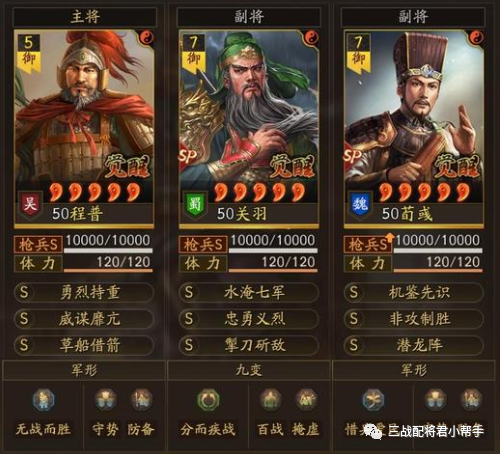Select the 百战 skill icon
The image size is (500, 454).
click(270, 399)
